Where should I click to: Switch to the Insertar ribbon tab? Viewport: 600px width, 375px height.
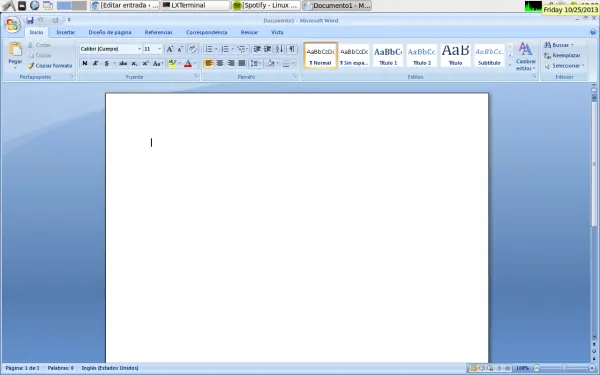(x=65, y=33)
